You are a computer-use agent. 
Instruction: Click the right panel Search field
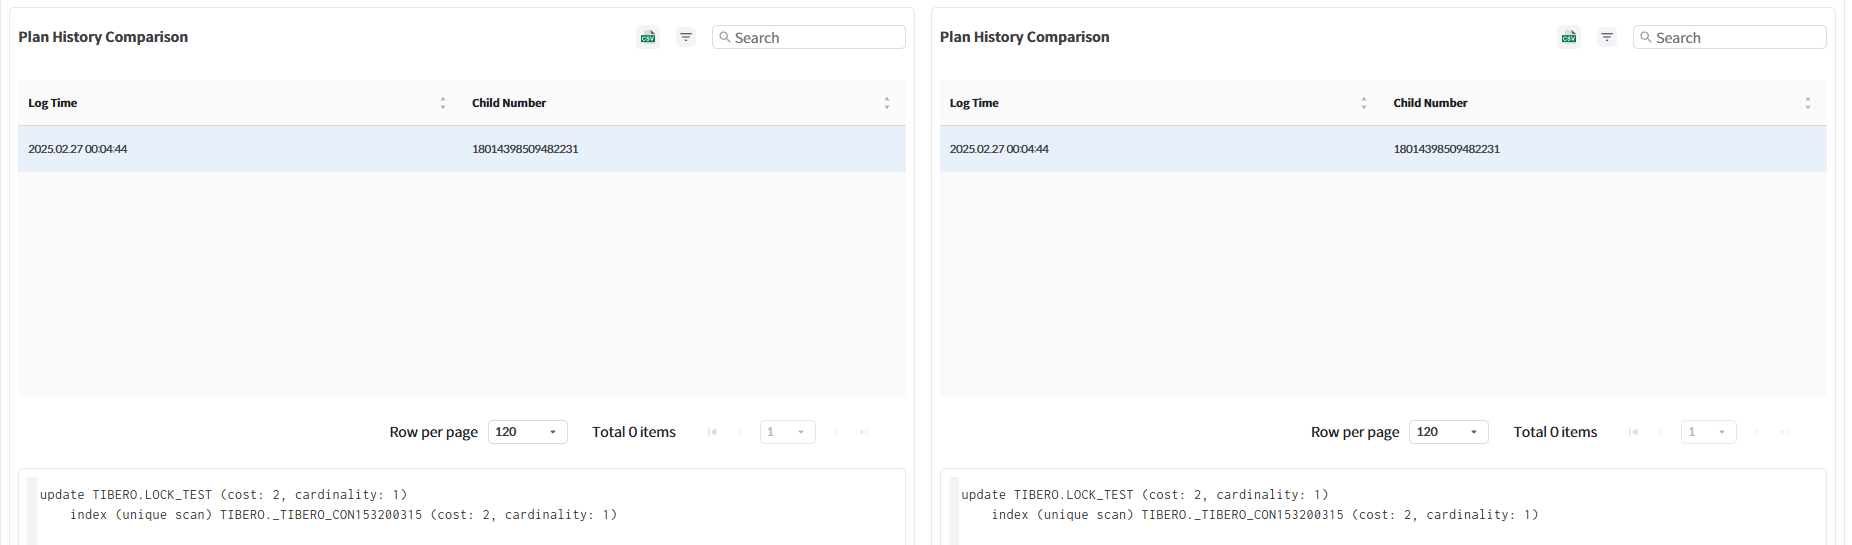click(x=1737, y=38)
